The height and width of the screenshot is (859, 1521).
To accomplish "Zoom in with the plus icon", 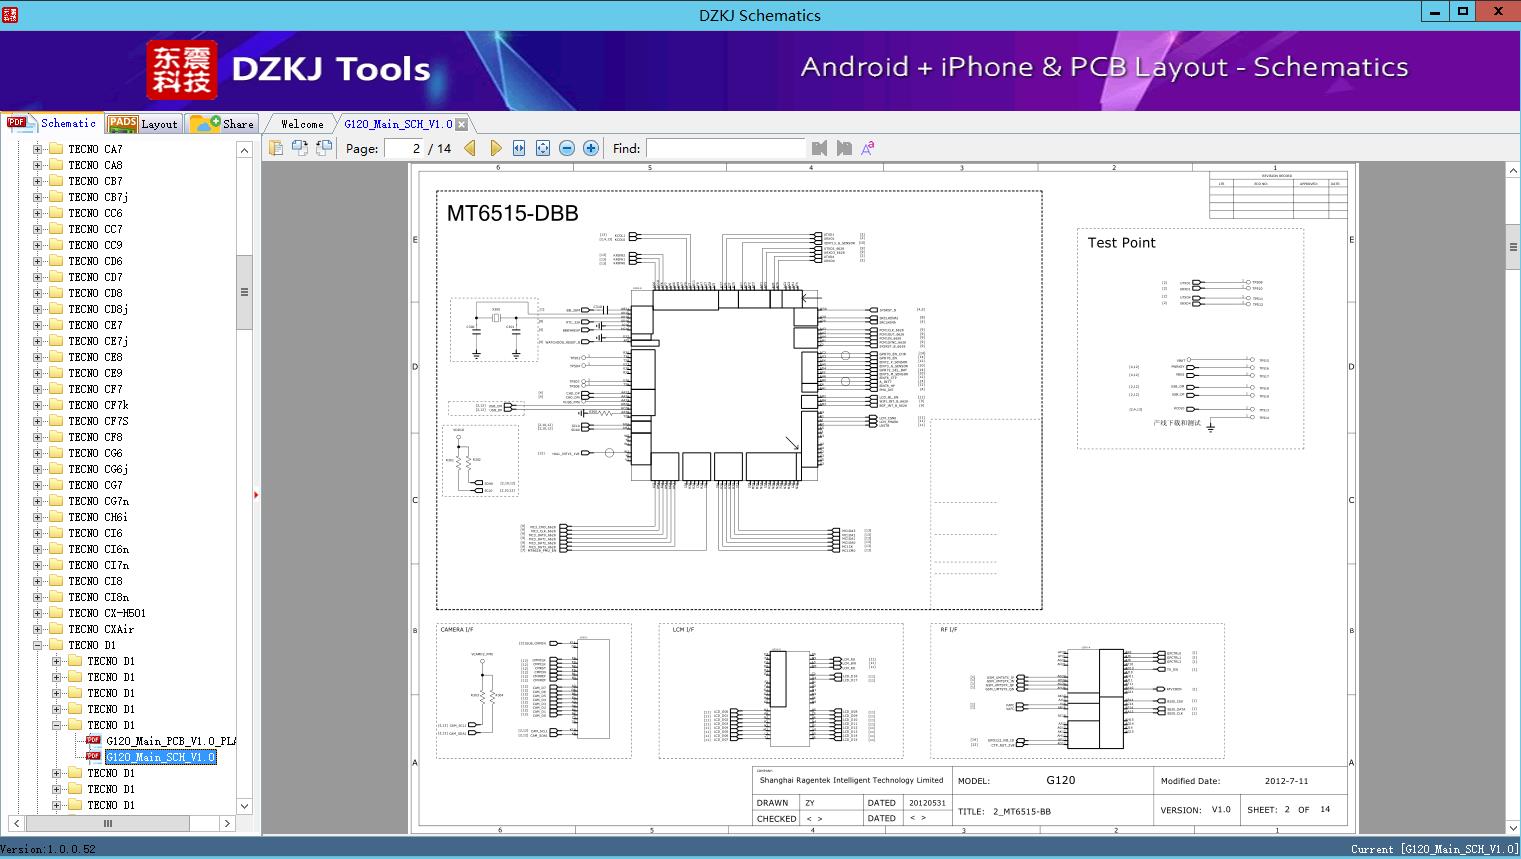I will tap(591, 148).
